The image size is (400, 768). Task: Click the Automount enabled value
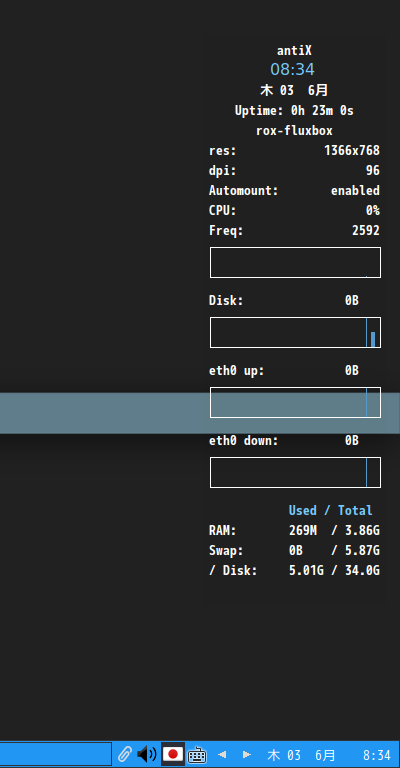[x=355, y=191]
